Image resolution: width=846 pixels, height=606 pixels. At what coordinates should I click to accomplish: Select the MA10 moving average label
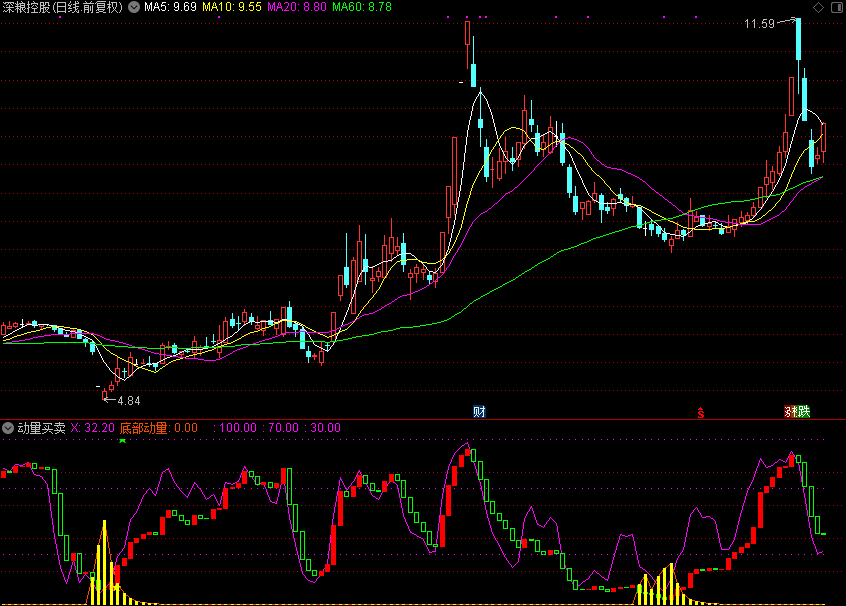click(x=232, y=7)
